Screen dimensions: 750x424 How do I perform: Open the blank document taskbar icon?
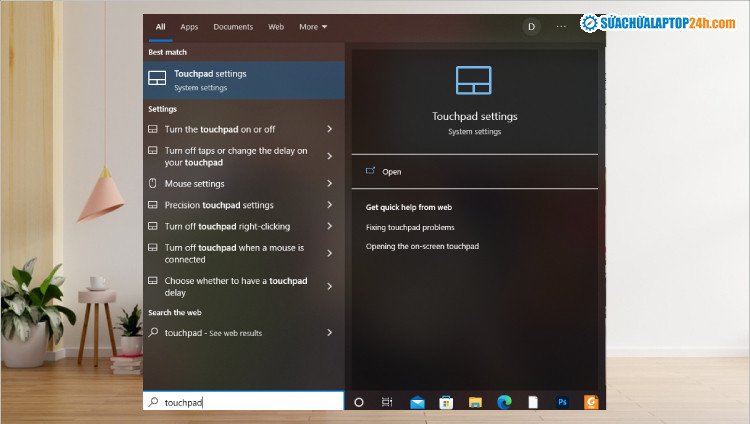pyautogui.click(x=533, y=402)
